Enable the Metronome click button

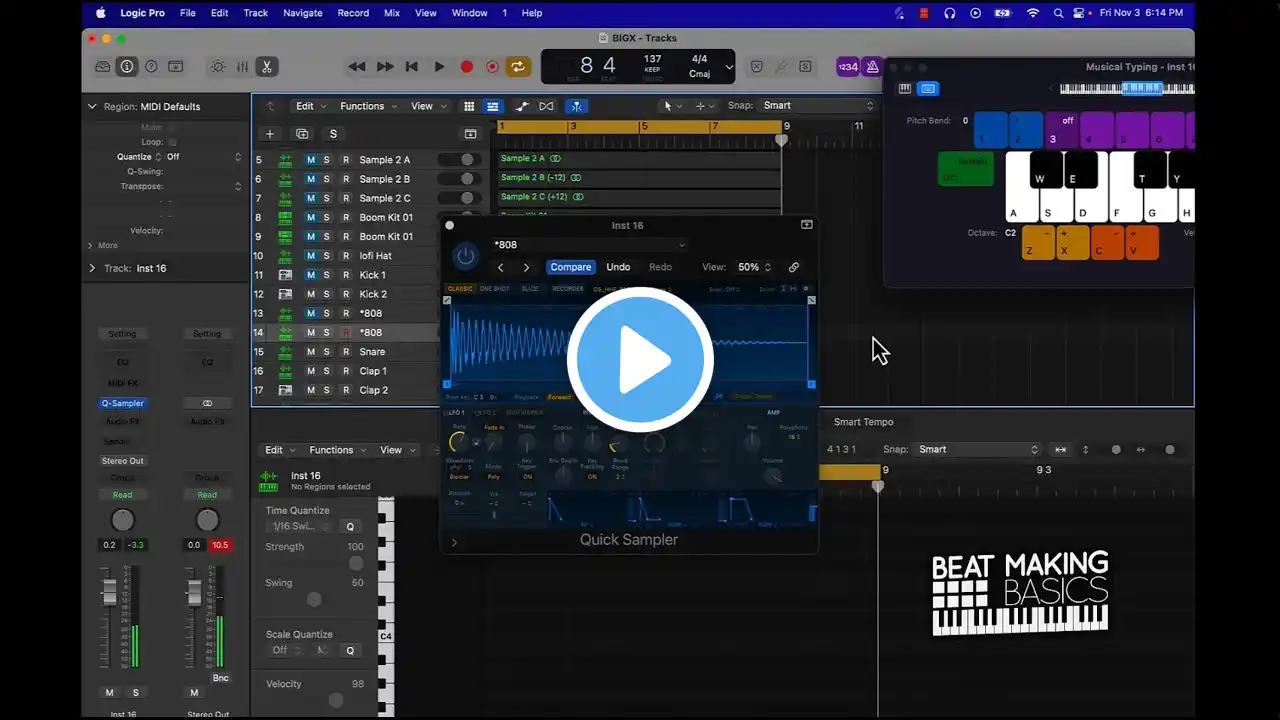pyautogui.click(x=873, y=67)
